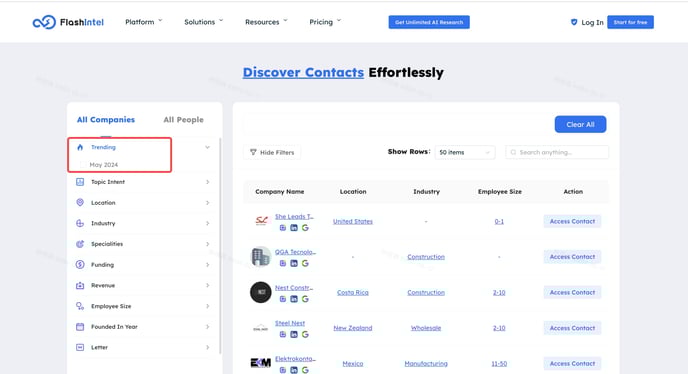
Task: Open LinkedIn icon for QGA Tecnolo row
Action: click(x=294, y=263)
